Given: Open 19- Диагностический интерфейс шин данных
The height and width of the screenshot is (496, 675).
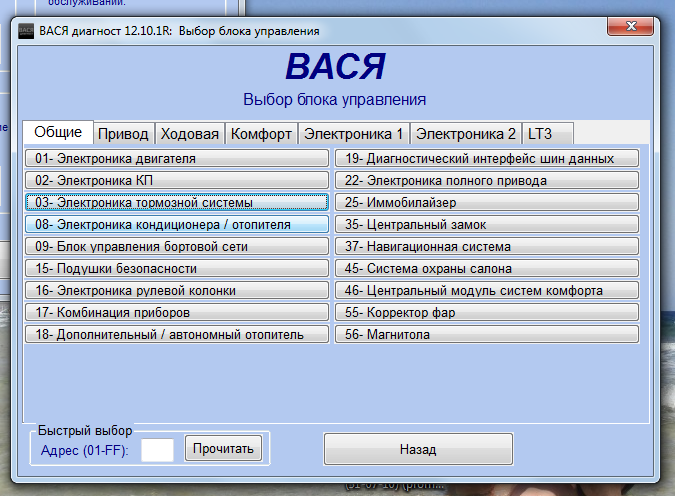Looking at the screenshot, I should (487, 158).
